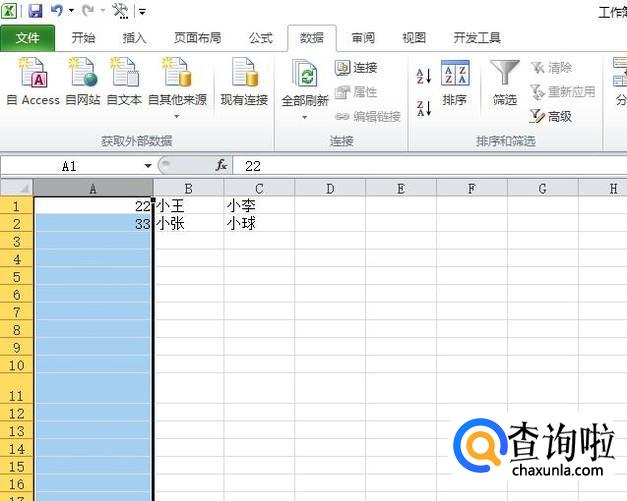Click Reapply filter (重新应用)
Viewport: 627px width, 501px height.
(562, 92)
